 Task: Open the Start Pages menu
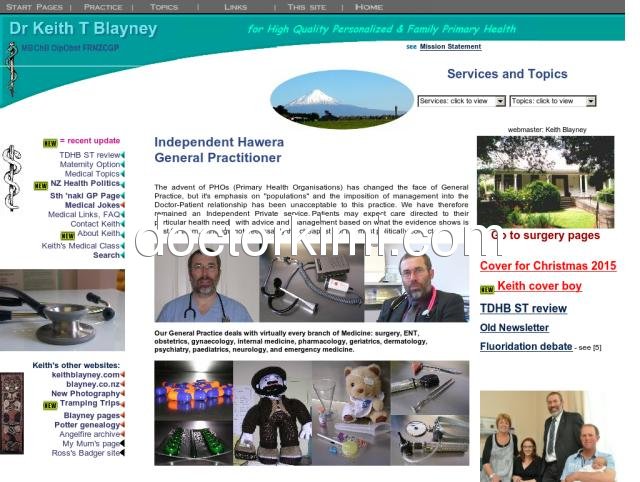pos(35,7)
